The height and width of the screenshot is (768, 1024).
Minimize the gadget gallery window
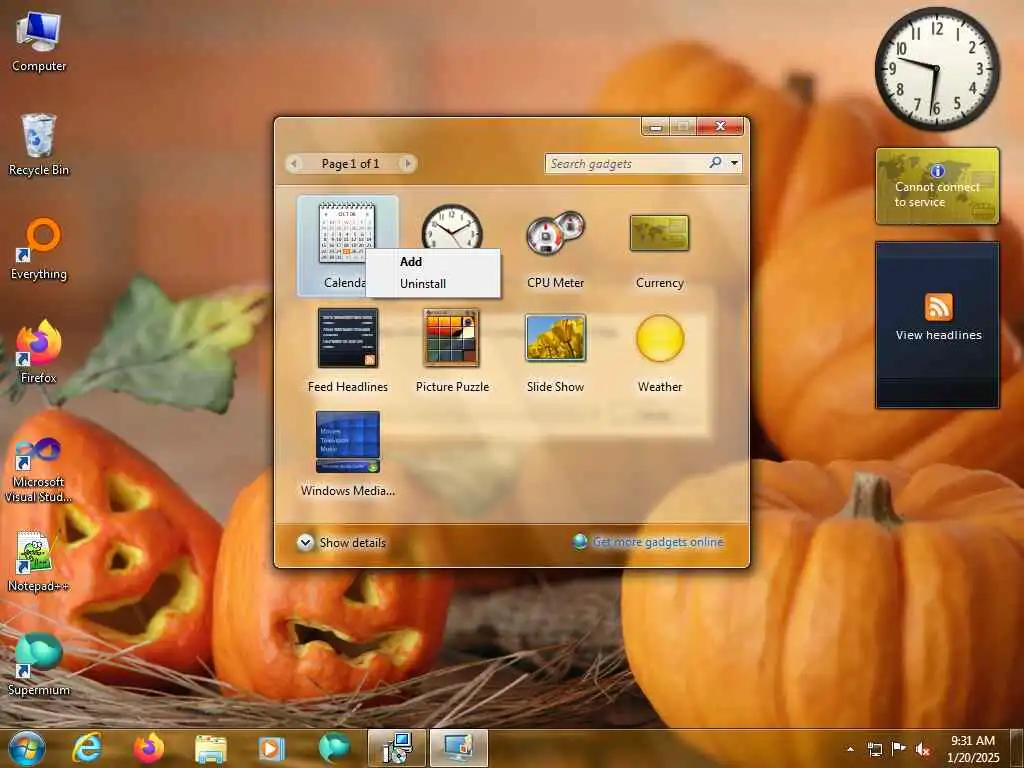[656, 126]
